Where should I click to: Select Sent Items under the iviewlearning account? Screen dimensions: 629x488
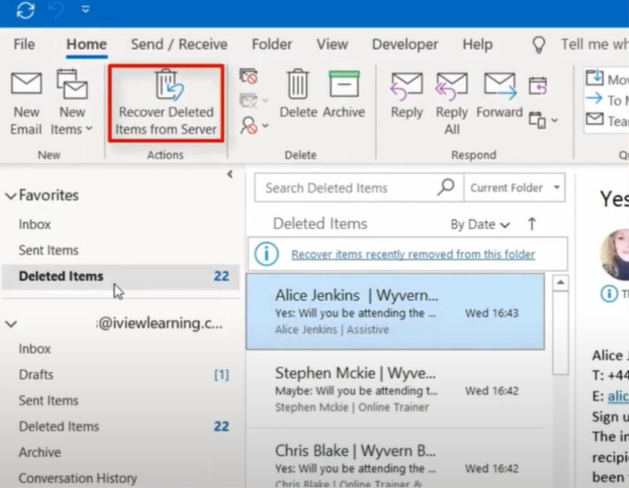click(49, 401)
